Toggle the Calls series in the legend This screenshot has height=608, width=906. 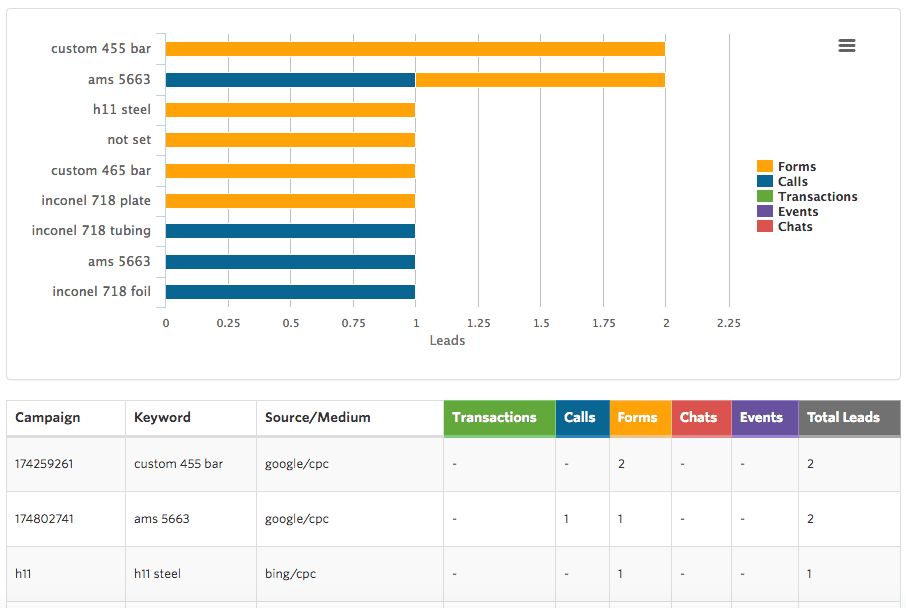tap(782, 181)
